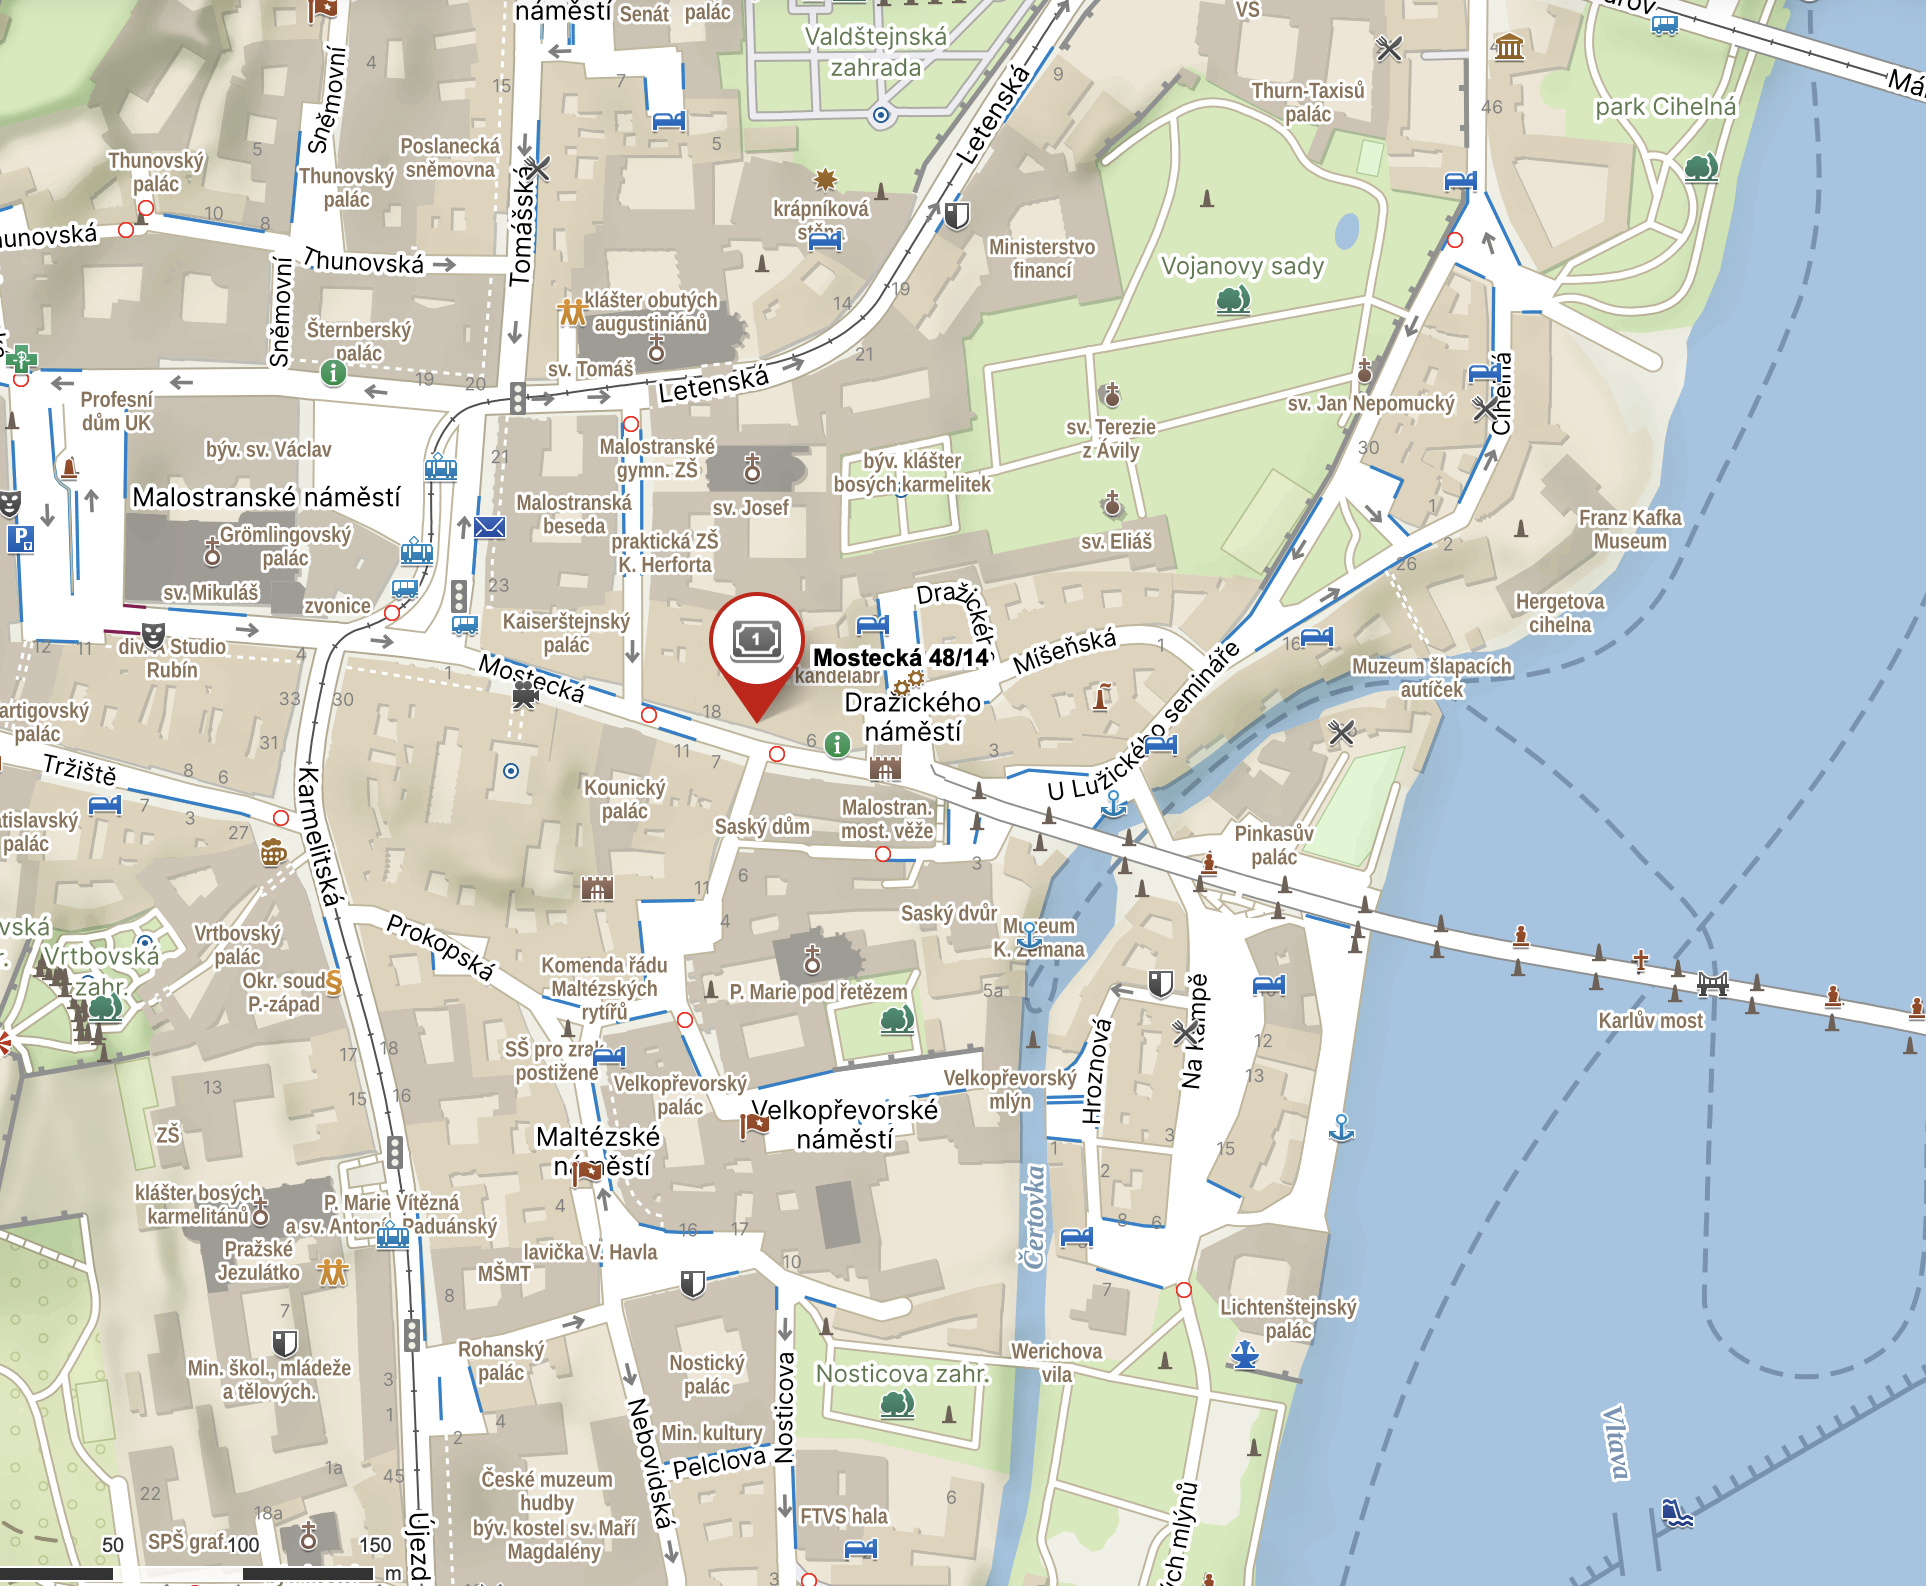Click the cinema camera icon on Mostecká
1926x1586 pixels.
click(524, 697)
